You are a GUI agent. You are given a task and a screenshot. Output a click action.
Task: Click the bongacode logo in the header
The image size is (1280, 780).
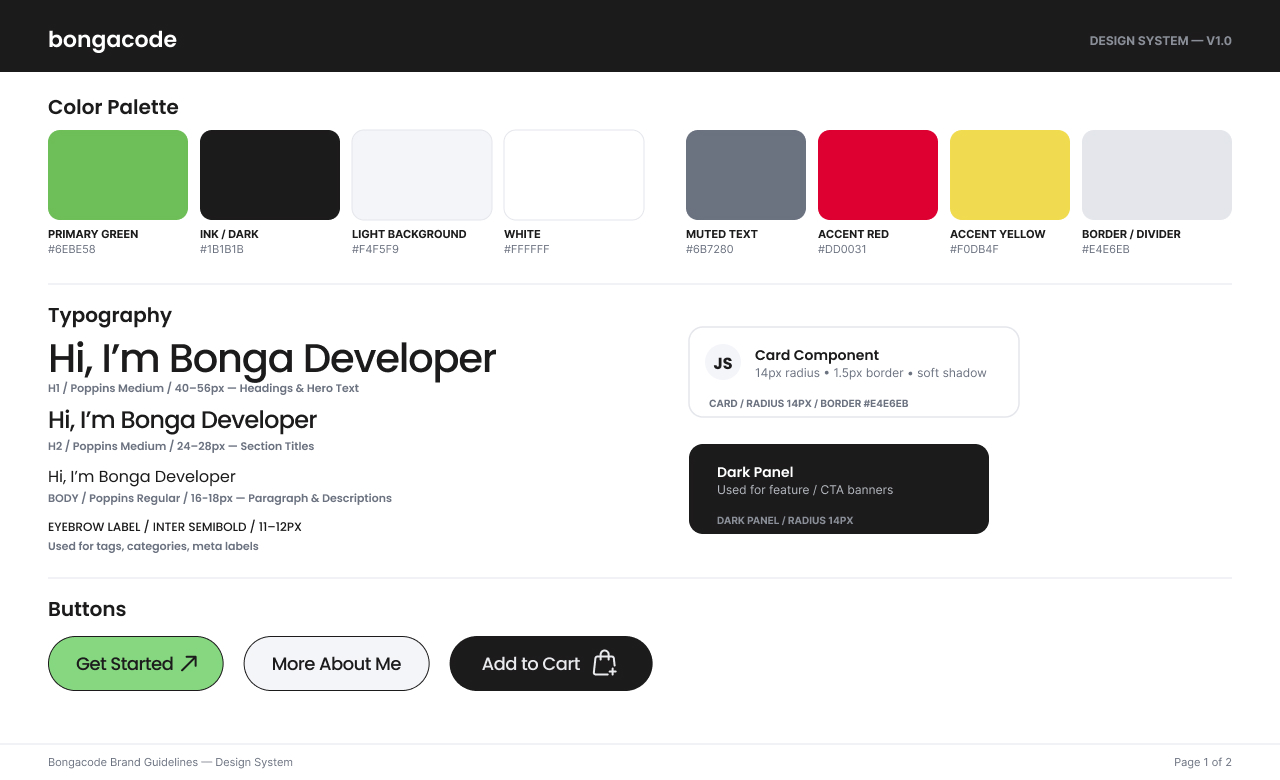112,40
